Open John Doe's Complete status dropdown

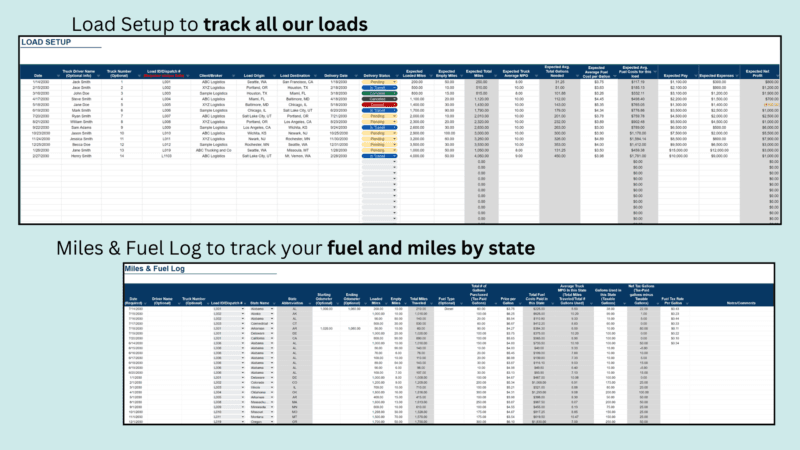[394, 93]
